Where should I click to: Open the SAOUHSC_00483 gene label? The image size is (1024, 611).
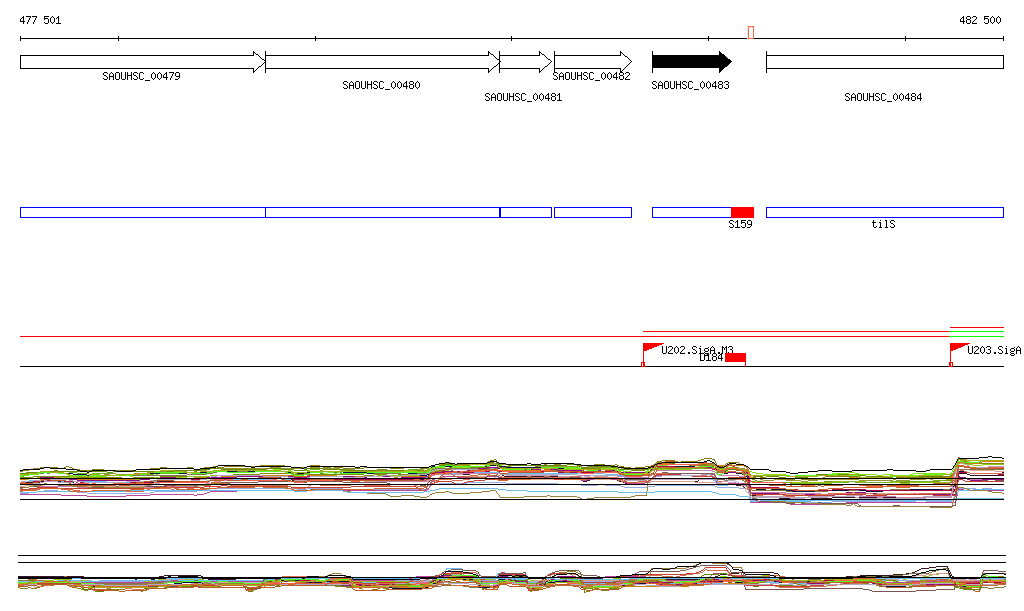[x=690, y=86]
